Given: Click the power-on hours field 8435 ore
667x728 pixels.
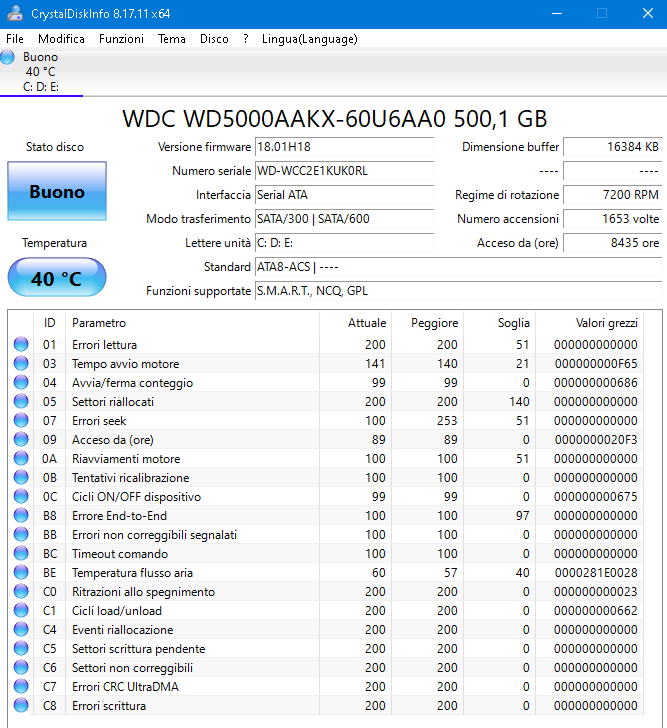Looking at the screenshot, I should point(613,243).
